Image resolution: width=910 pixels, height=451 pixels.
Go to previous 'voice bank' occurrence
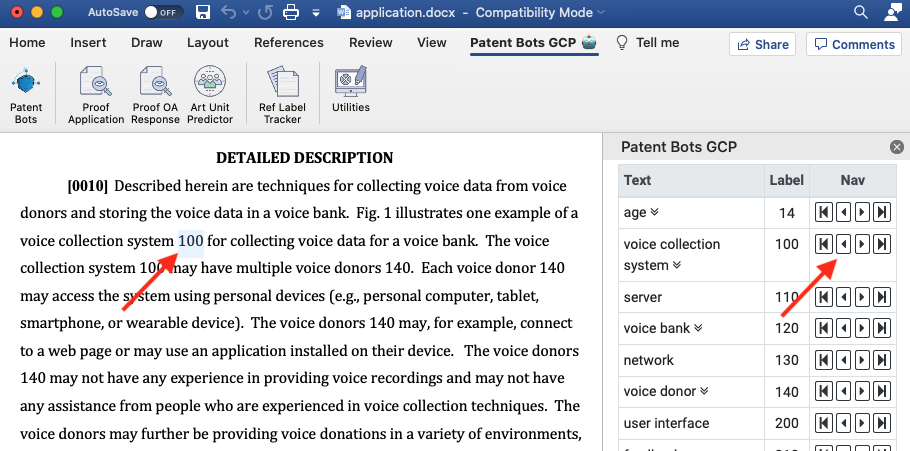point(843,329)
